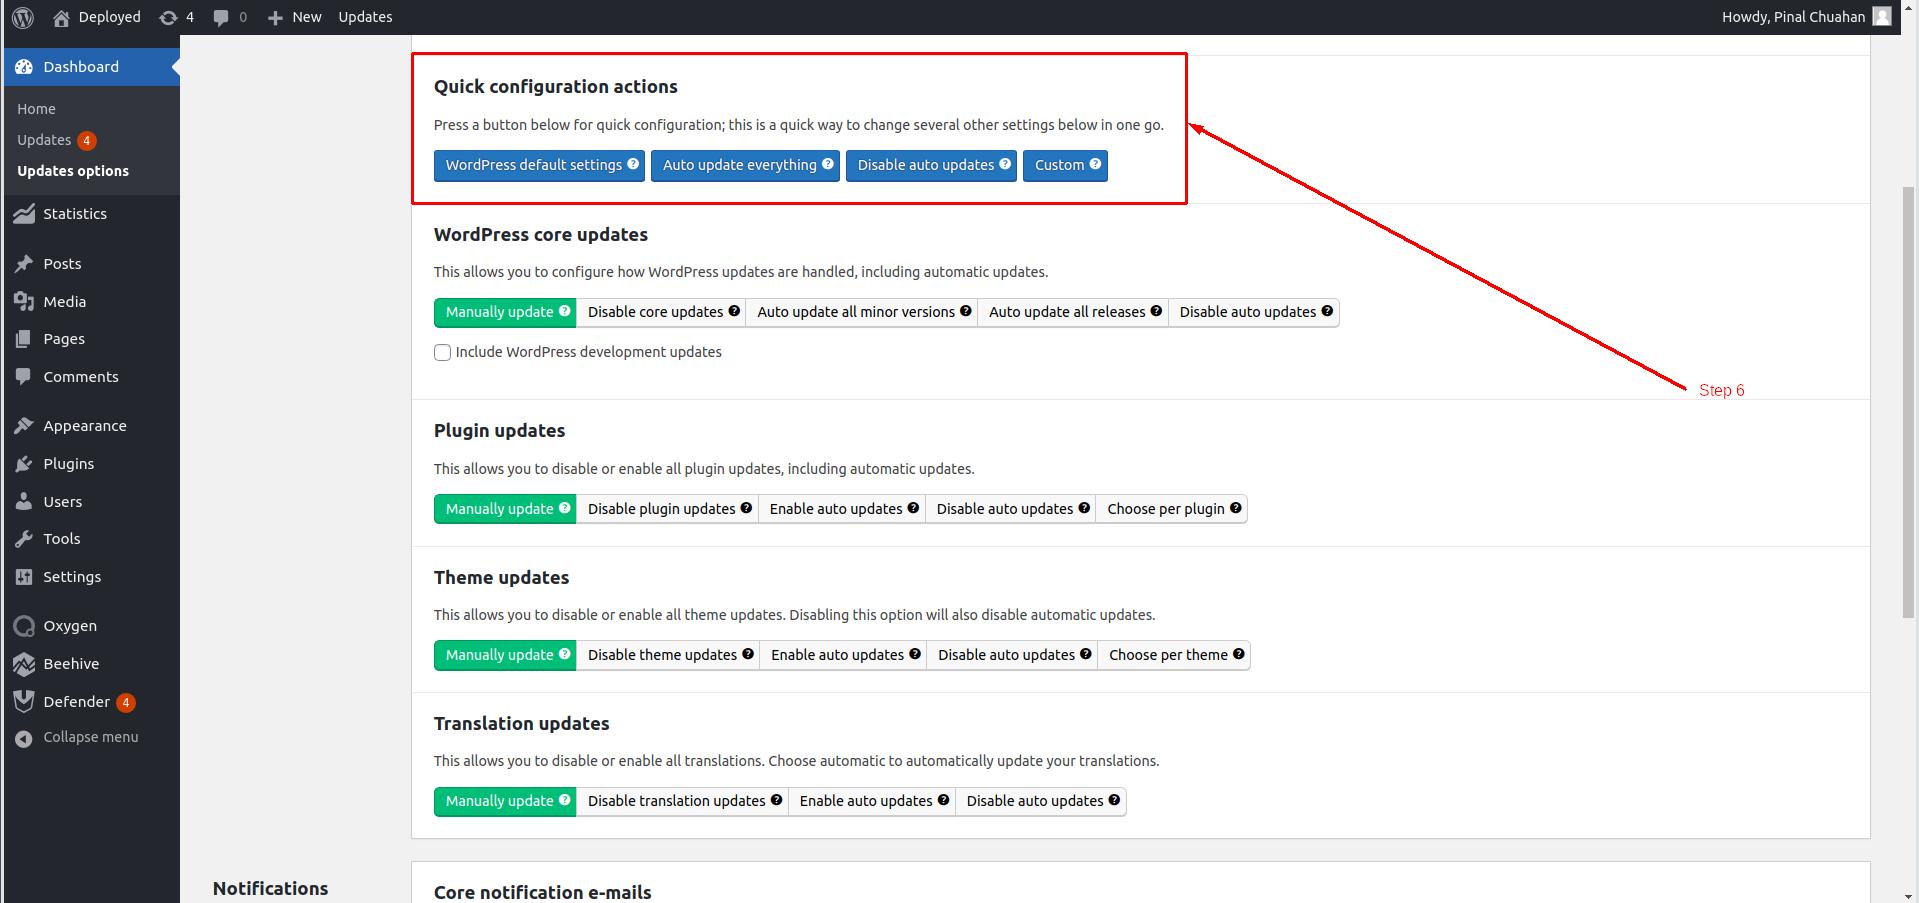
Task: Open Updates options submenu item
Action: point(73,171)
